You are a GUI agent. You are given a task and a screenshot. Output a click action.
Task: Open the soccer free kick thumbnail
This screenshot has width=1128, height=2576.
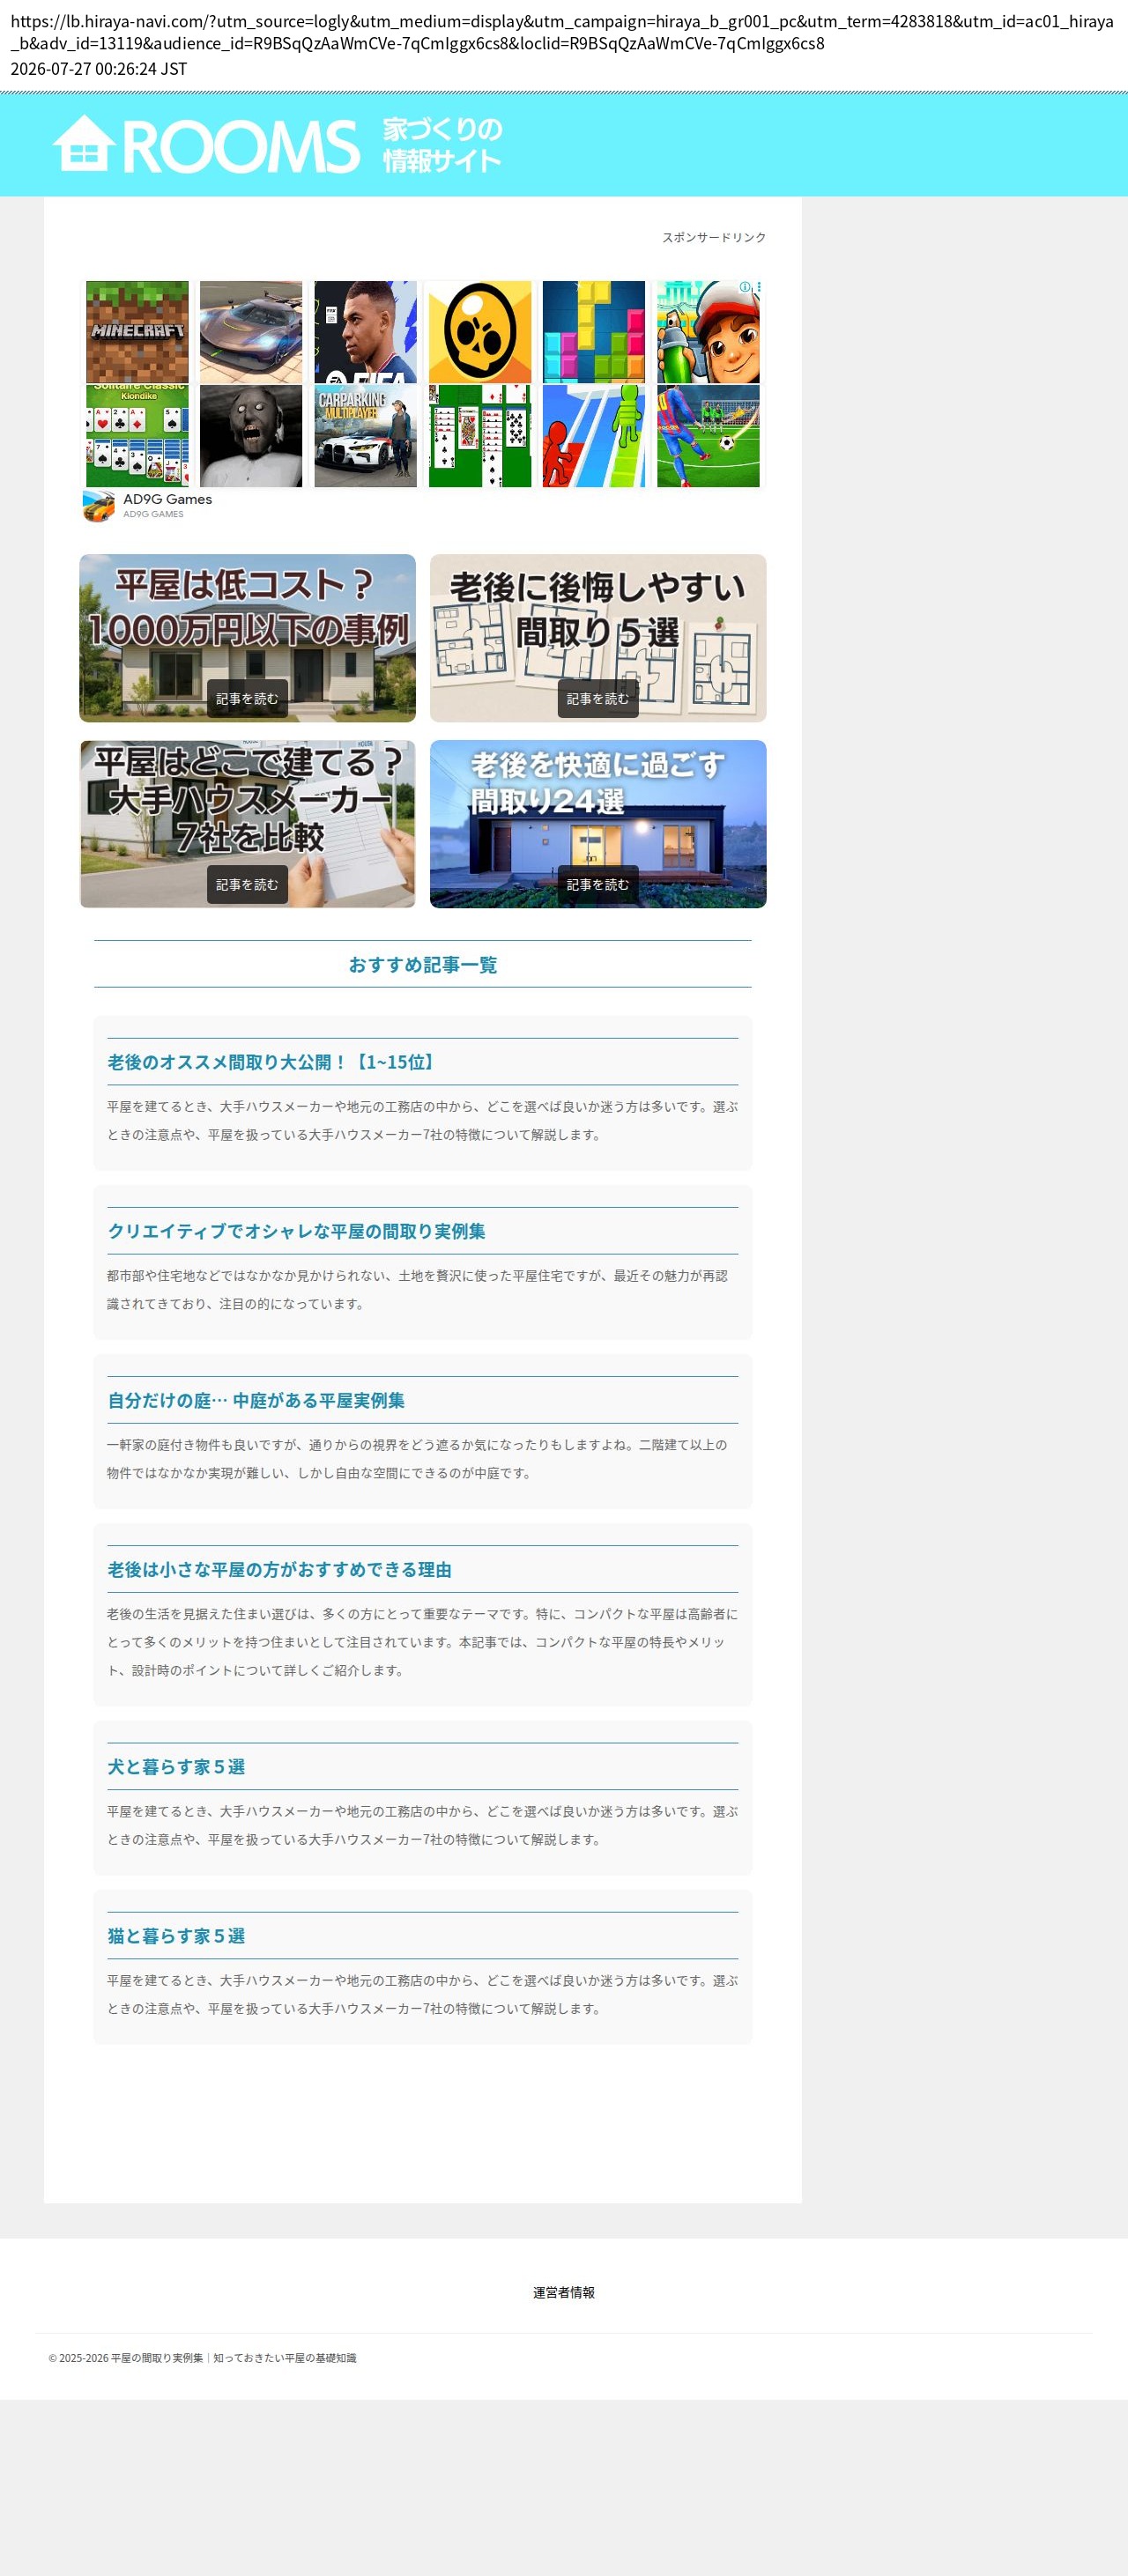(x=708, y=436)
